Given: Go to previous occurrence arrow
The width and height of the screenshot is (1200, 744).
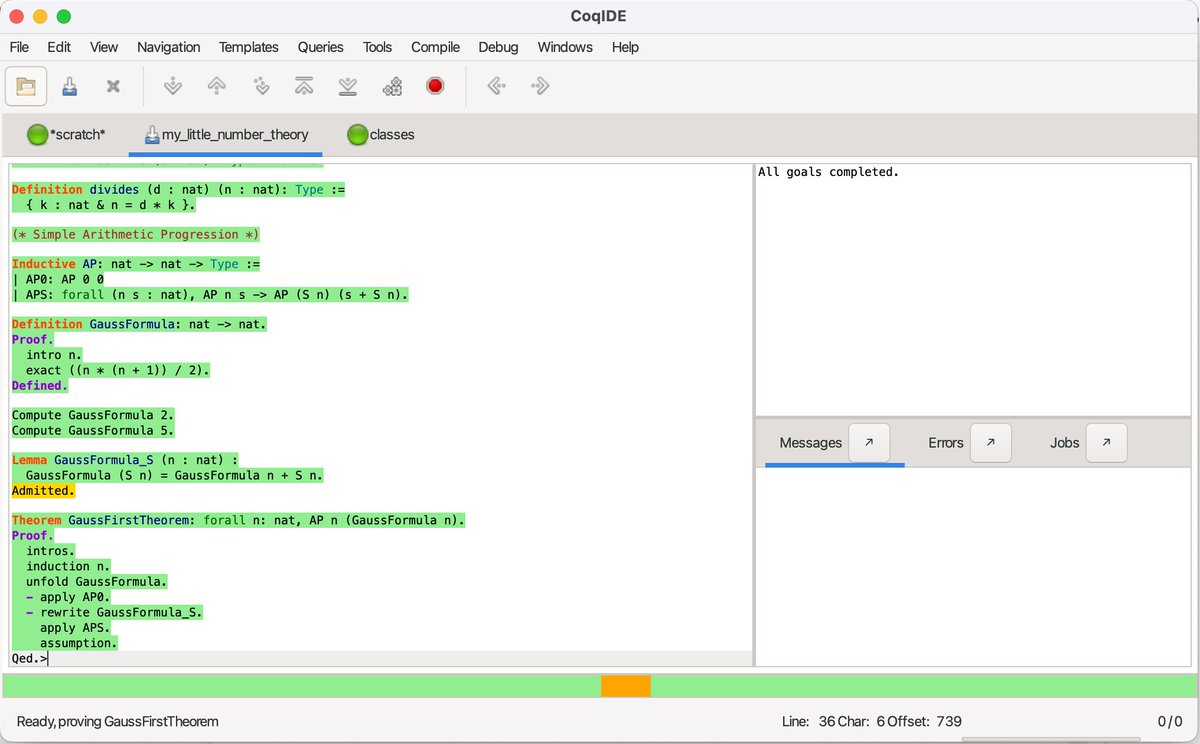Looking at the screenshot, I should click(x=496, y=86).
